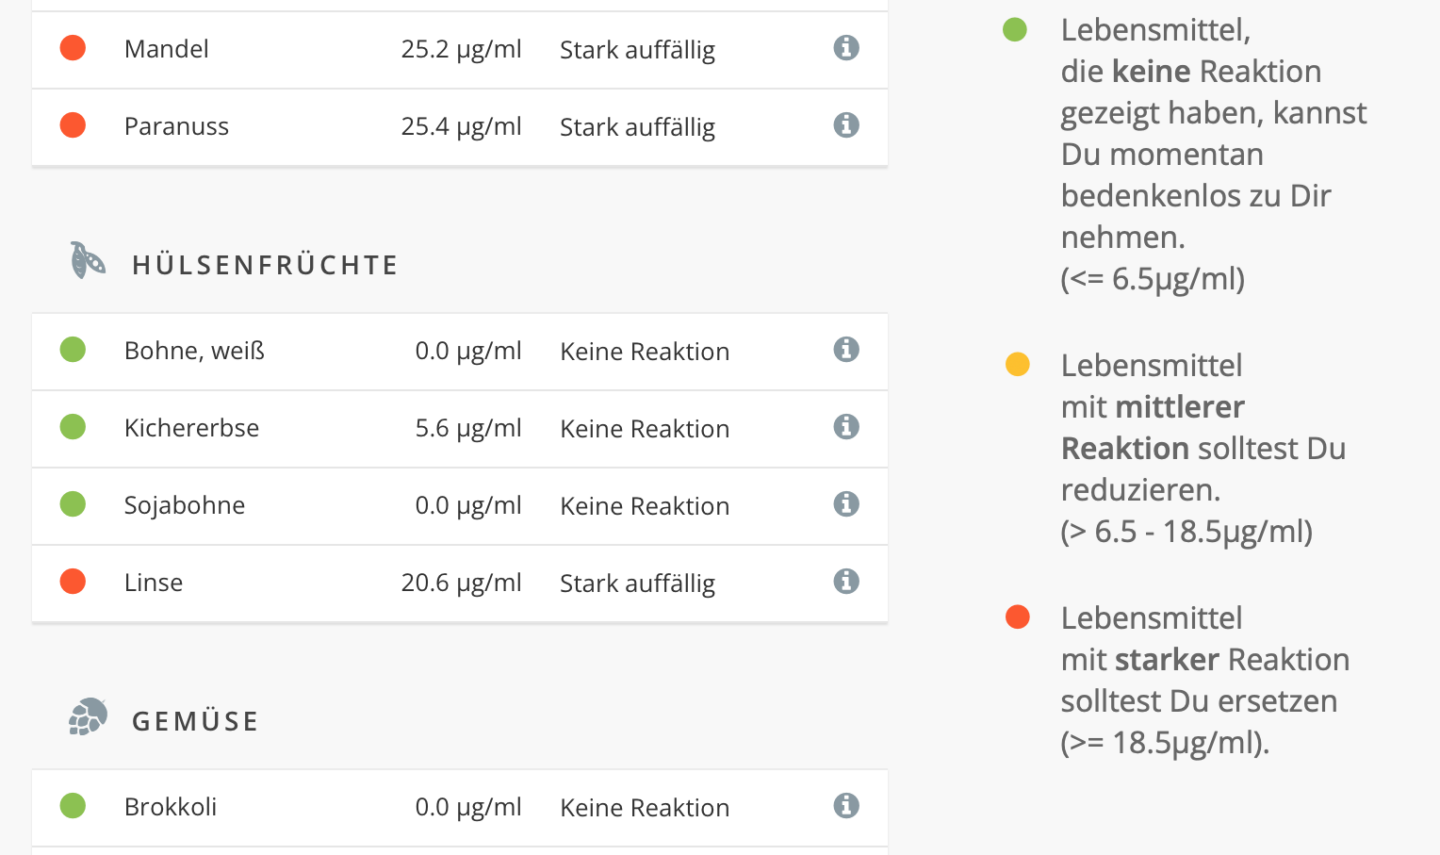Screen dimensions: 1440x855
Task: Click the Hülsenfrüchte pea pod icon
Action: (x=88, y=261)
